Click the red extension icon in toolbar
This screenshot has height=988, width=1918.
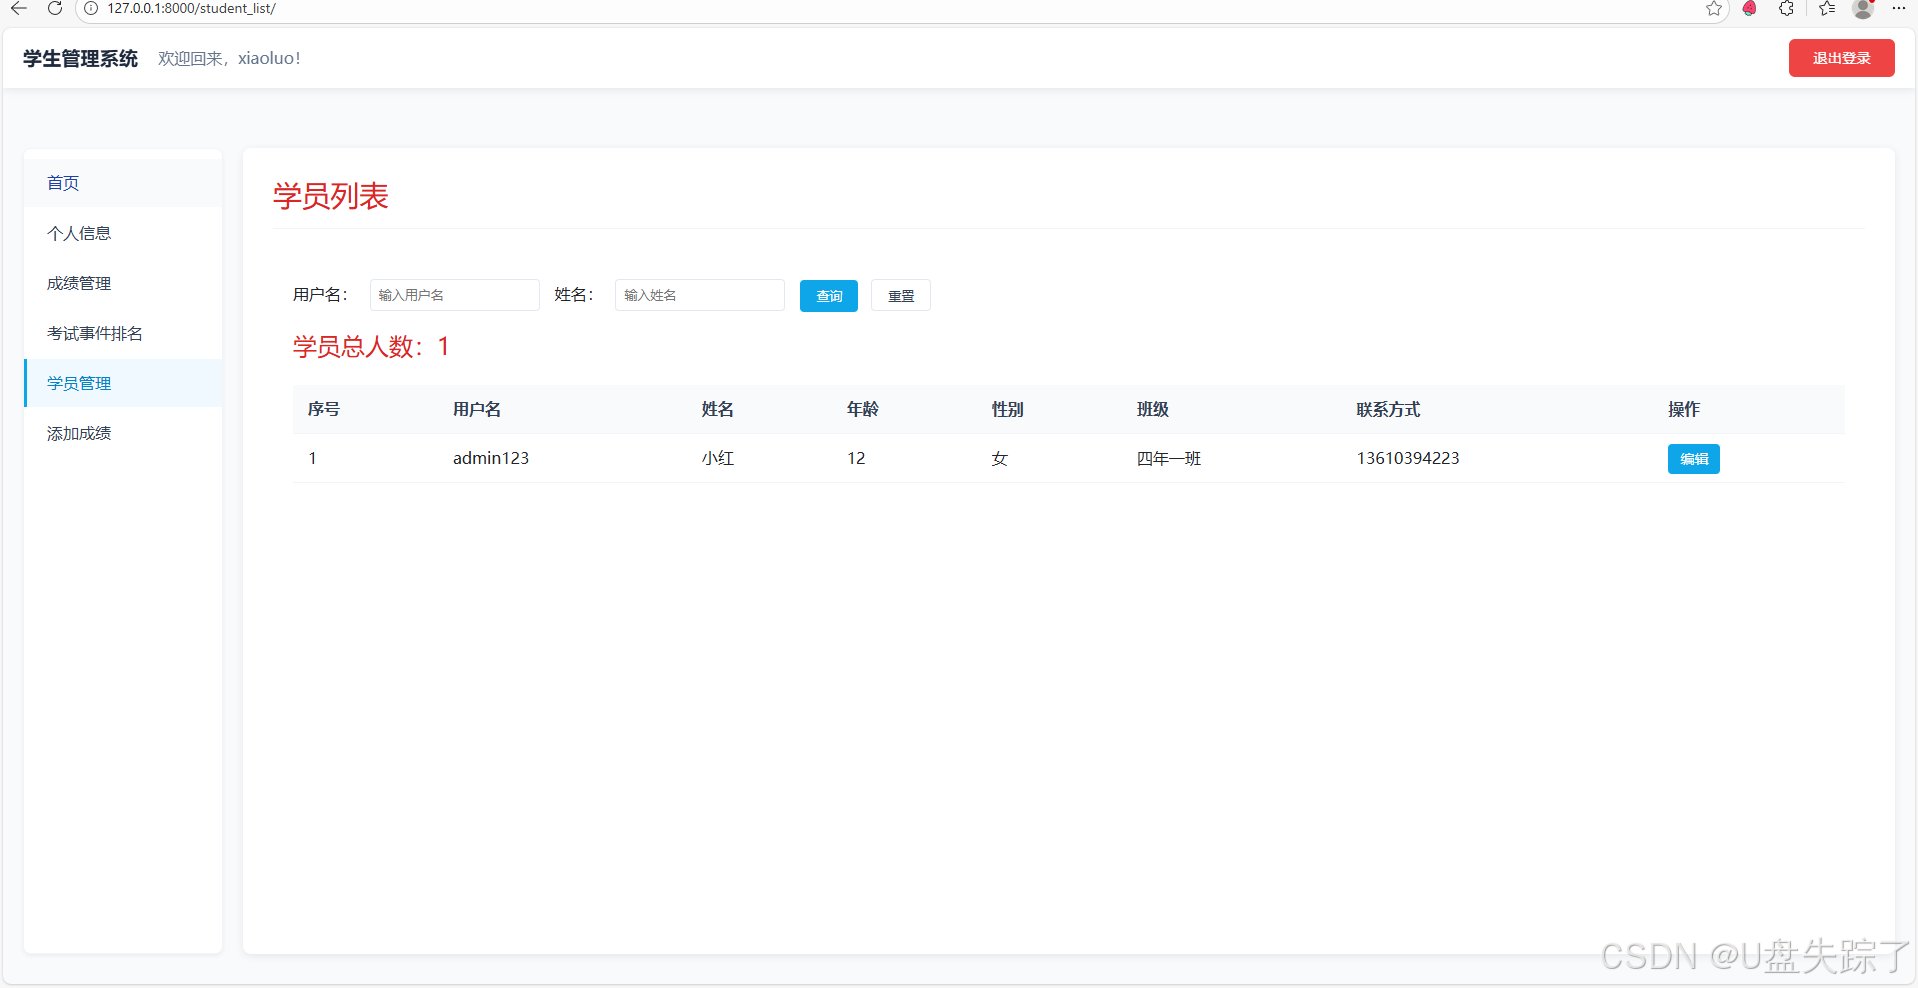[1749, 8]
